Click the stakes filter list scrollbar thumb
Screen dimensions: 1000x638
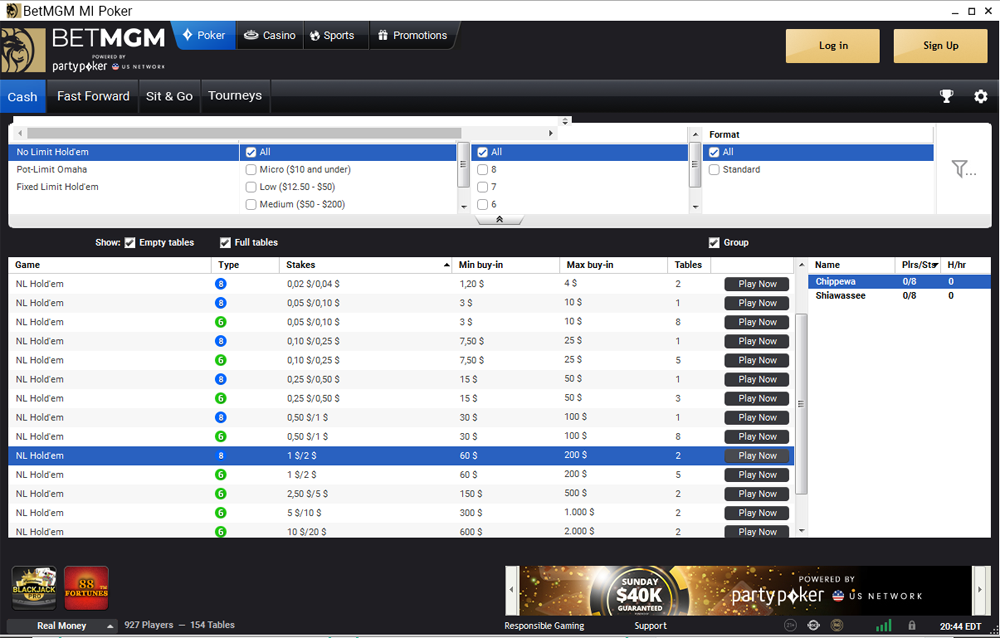pyautogui.click(x=464, y=165)
